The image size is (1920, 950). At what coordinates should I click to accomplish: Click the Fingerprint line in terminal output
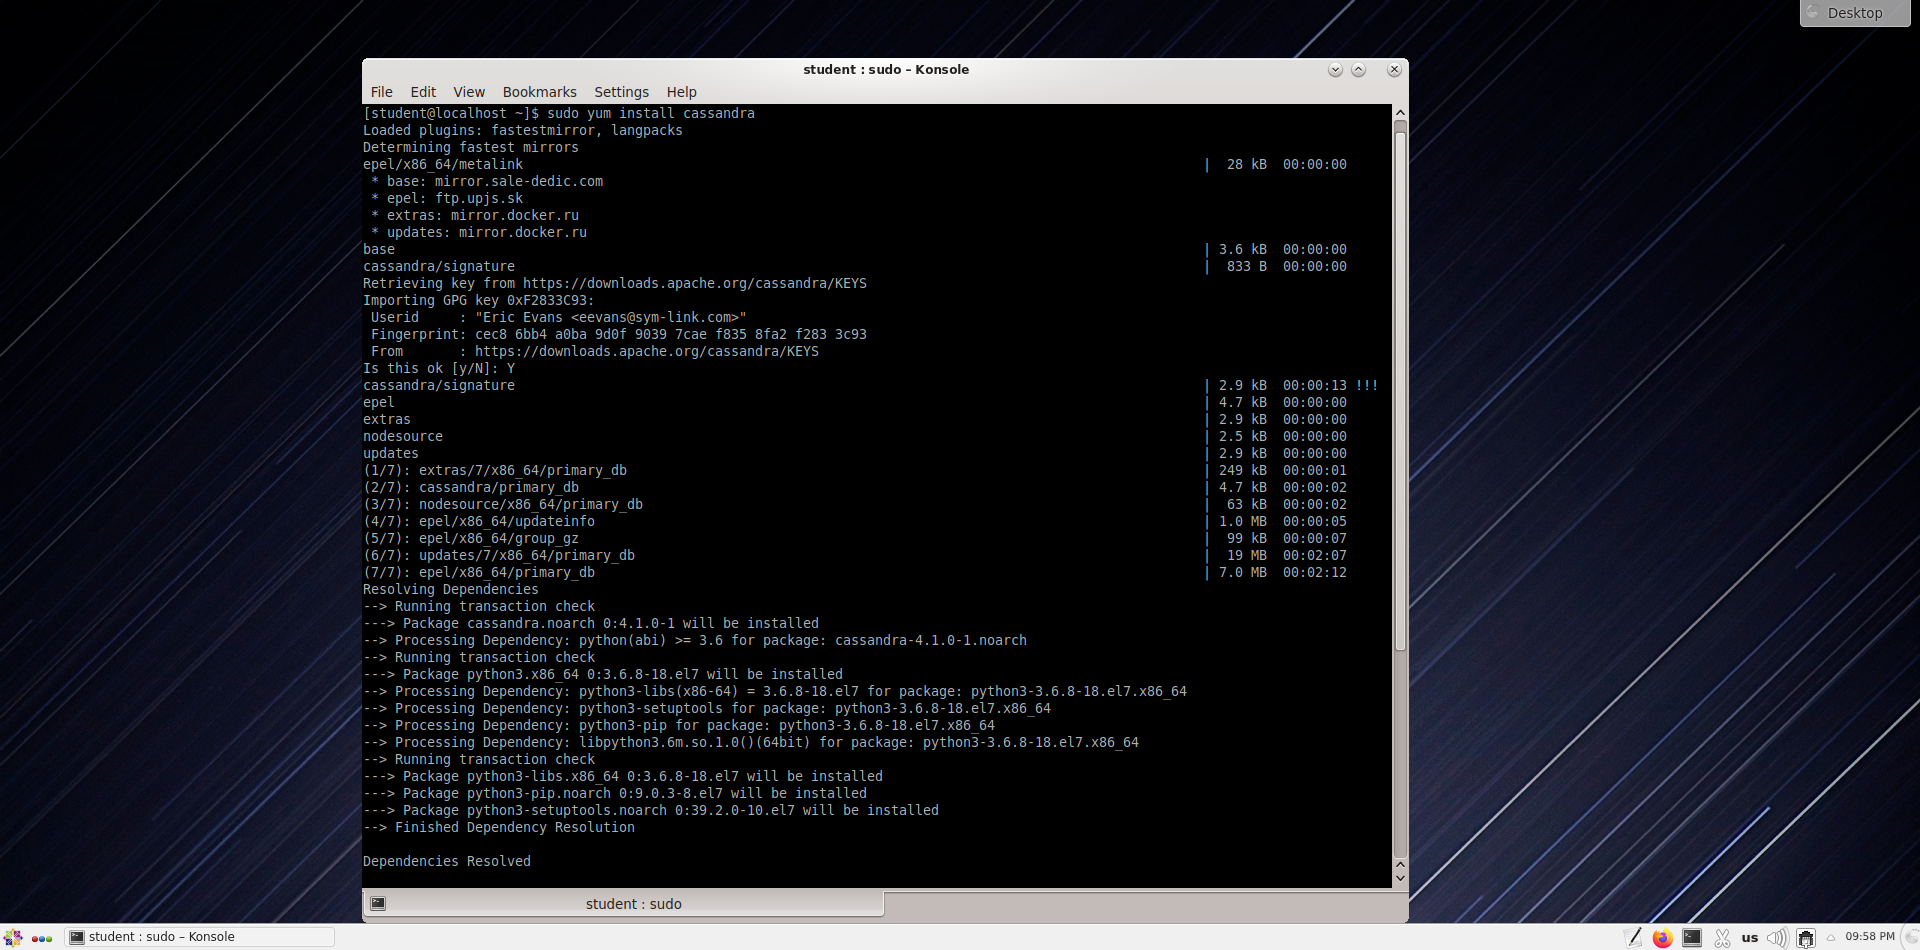coord(619,334)
